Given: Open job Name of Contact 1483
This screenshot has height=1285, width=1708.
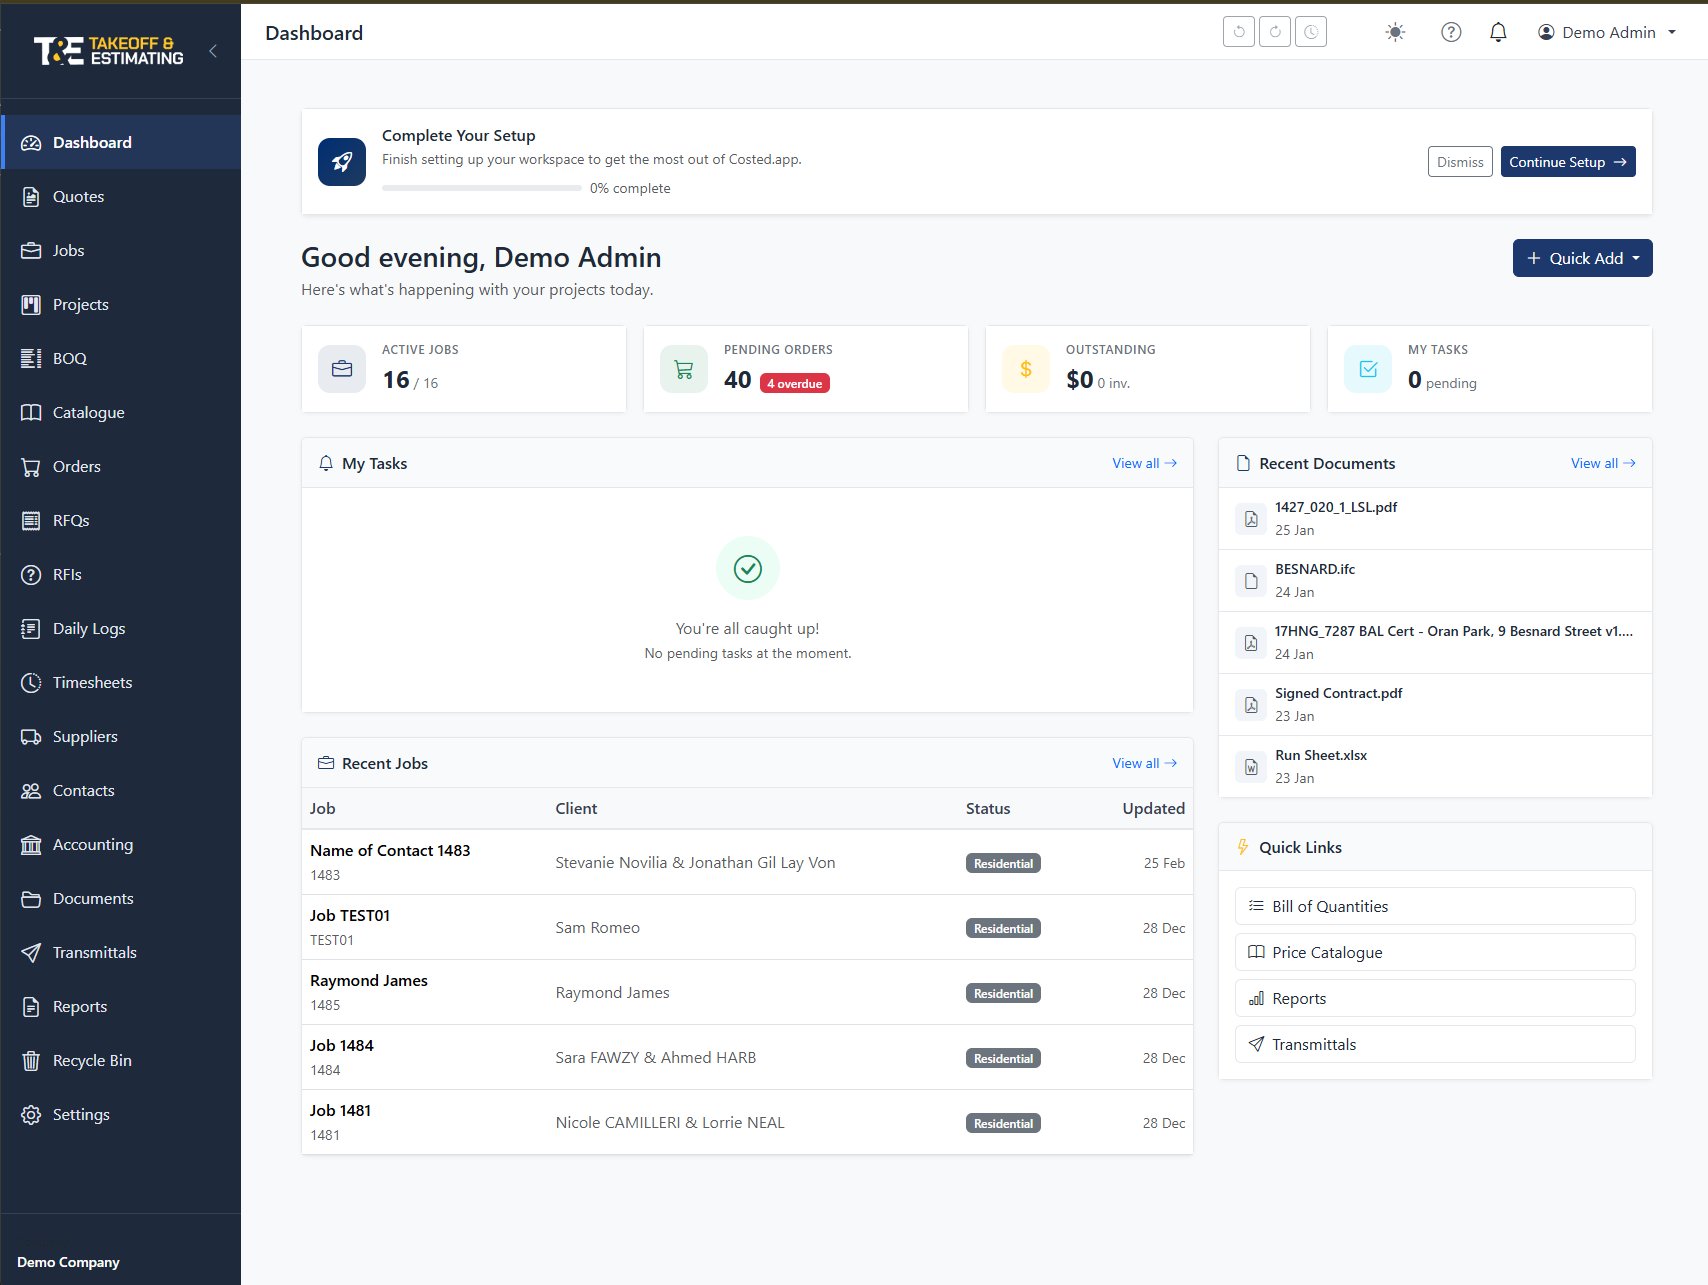Looking at the screenshot, I should (747, 862).
